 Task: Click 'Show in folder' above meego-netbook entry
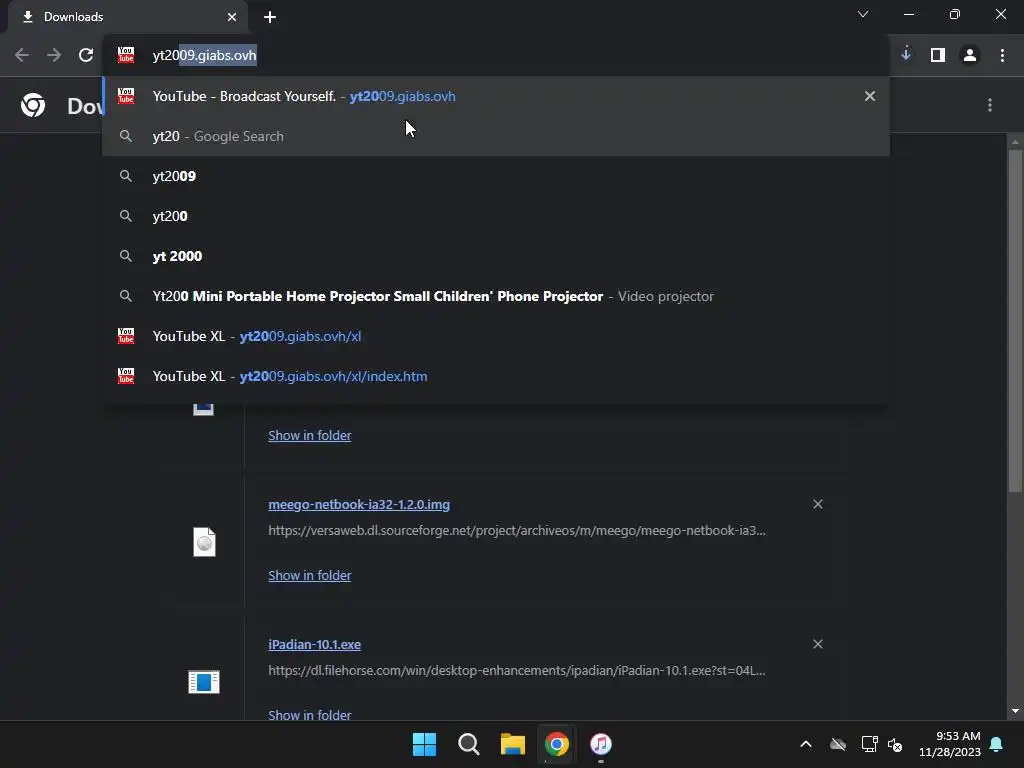pyautogui.click(x=310, y=436)
